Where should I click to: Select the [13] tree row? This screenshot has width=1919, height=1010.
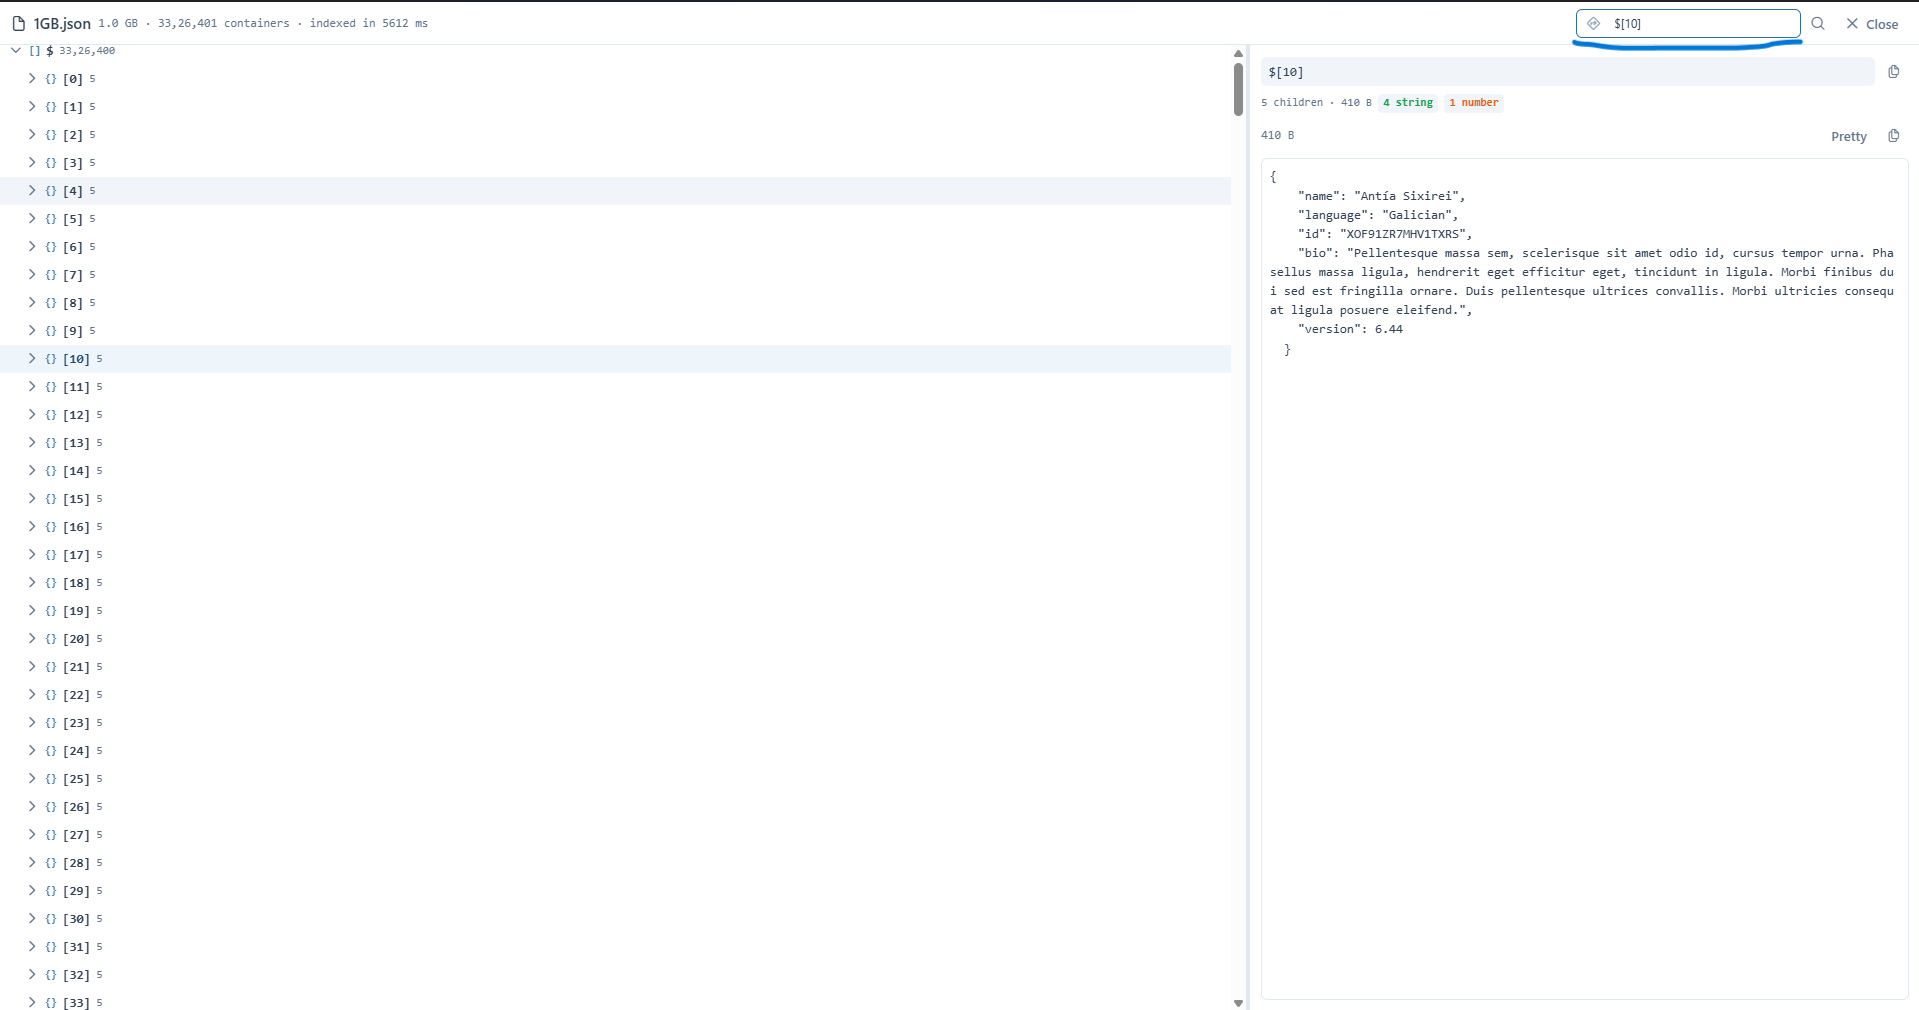coord(615,443)
